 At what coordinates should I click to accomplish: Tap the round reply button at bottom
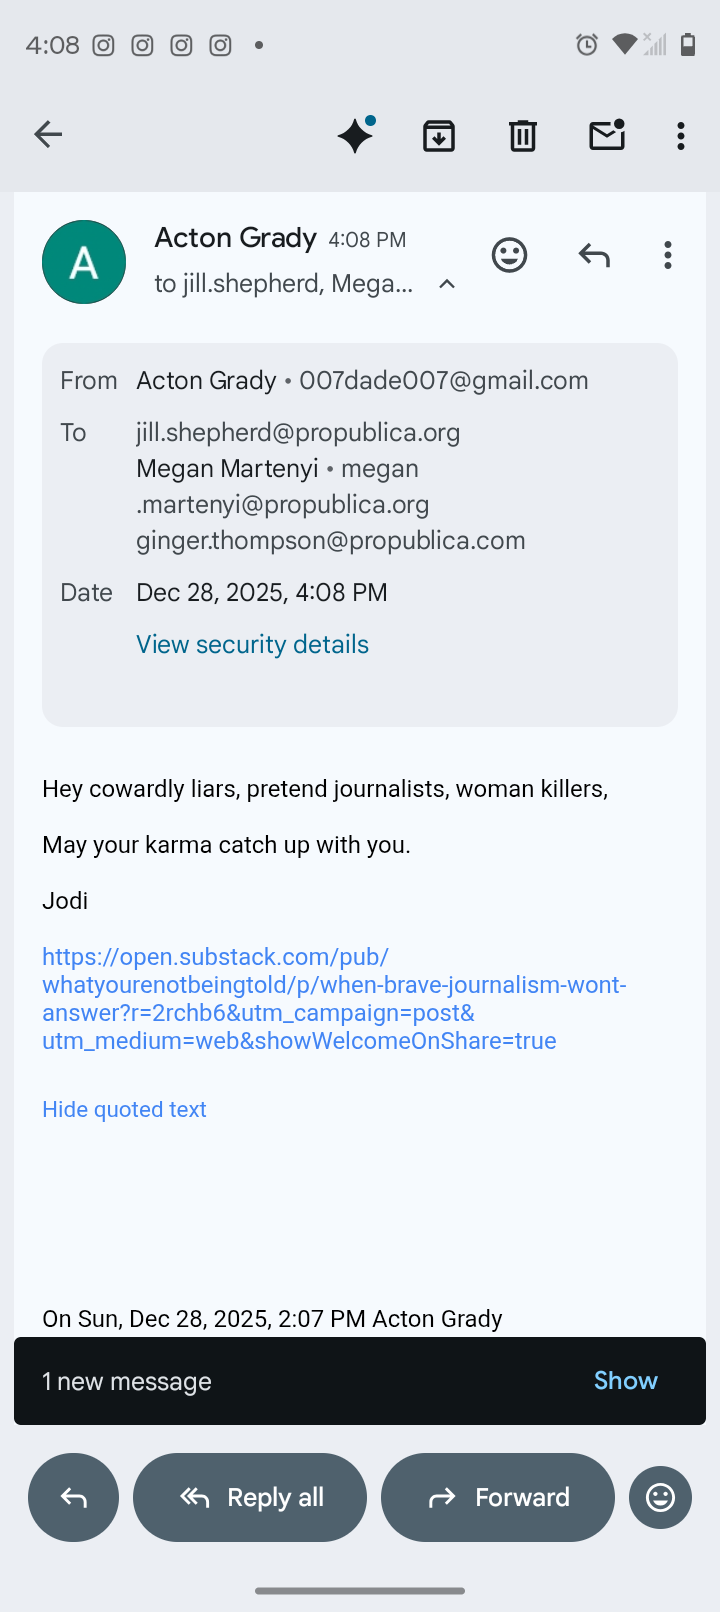point(73,1497)
